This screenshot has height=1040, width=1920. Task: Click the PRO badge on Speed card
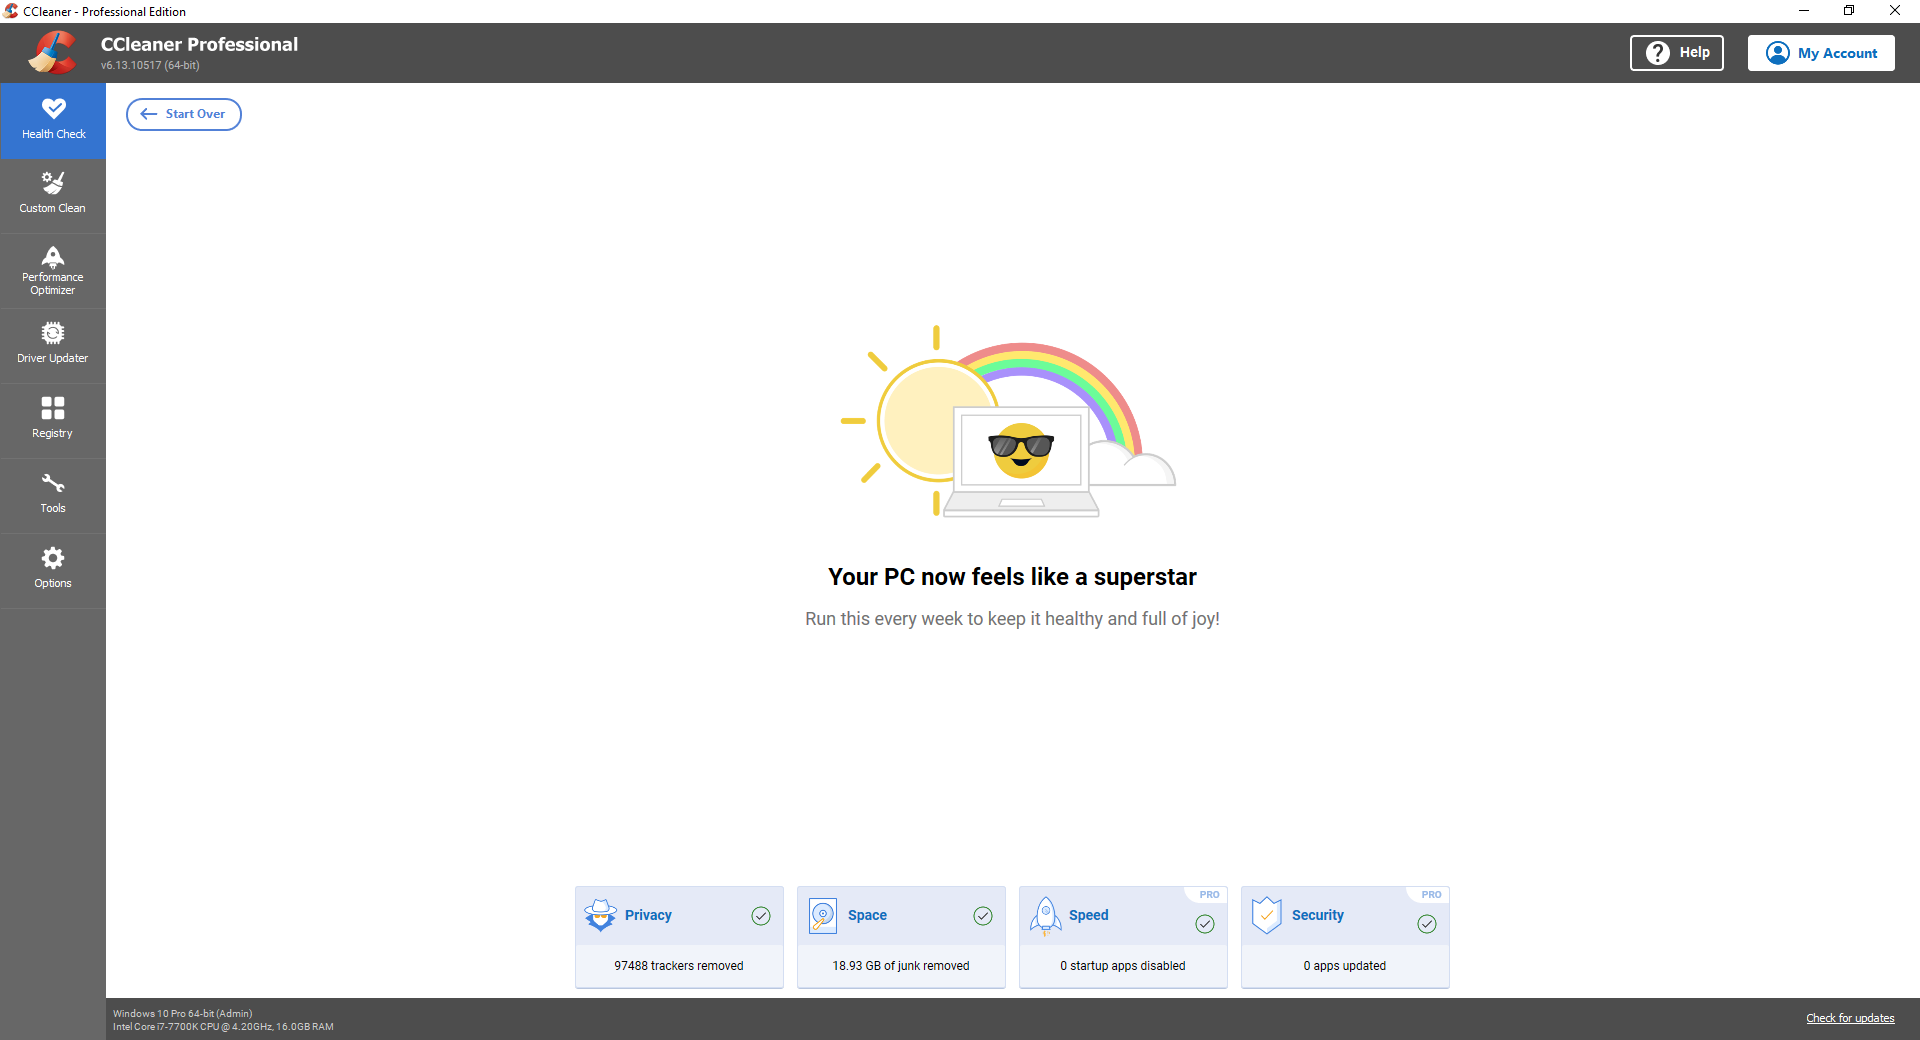pos(1209,895)
